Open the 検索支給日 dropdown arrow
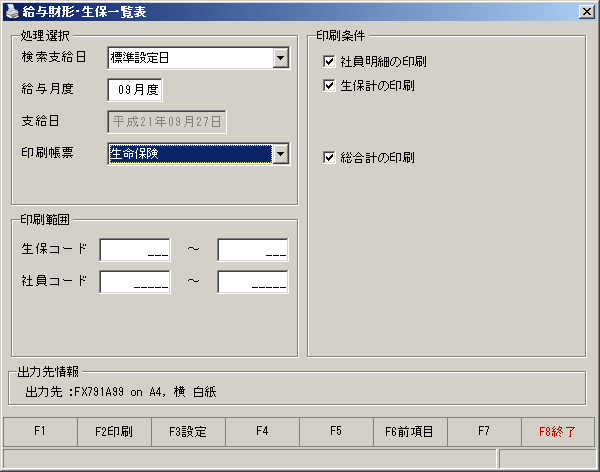The width and height of the screenshot is (600, 472). pyautogui.click(x=281, y=58)
